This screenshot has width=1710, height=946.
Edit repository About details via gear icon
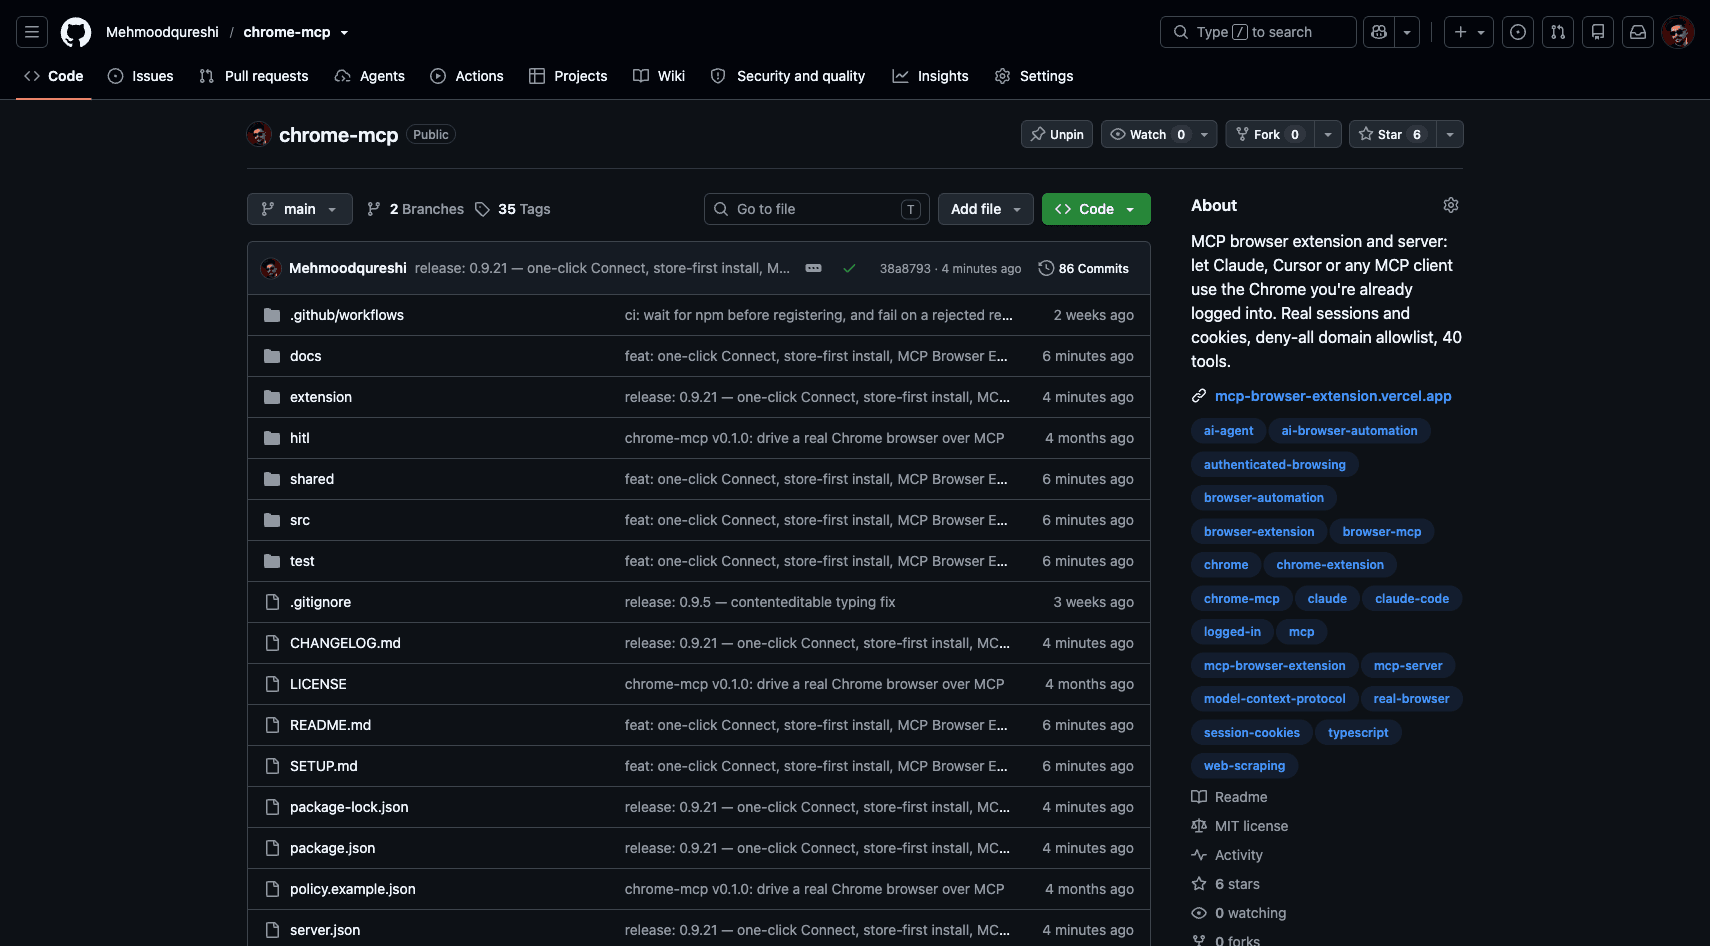click(1451, 205)
